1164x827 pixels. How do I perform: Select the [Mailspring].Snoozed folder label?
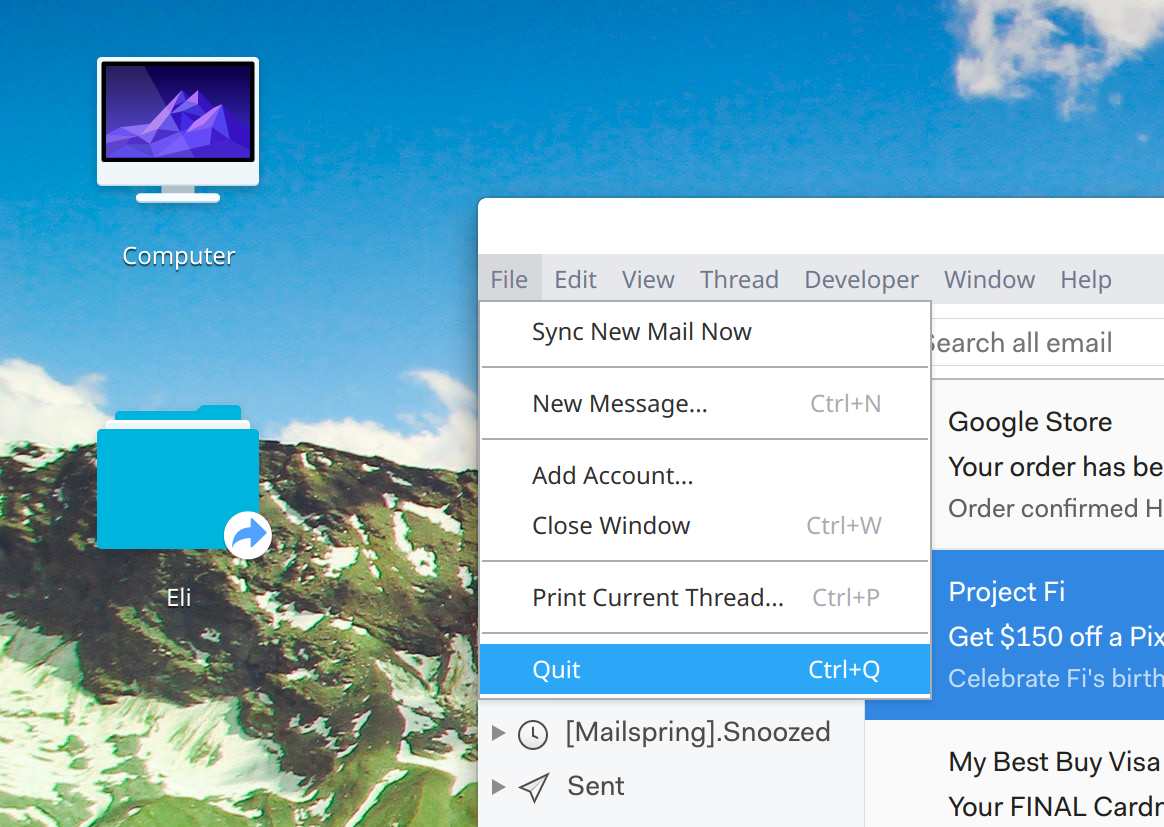(x=698, y=733)
